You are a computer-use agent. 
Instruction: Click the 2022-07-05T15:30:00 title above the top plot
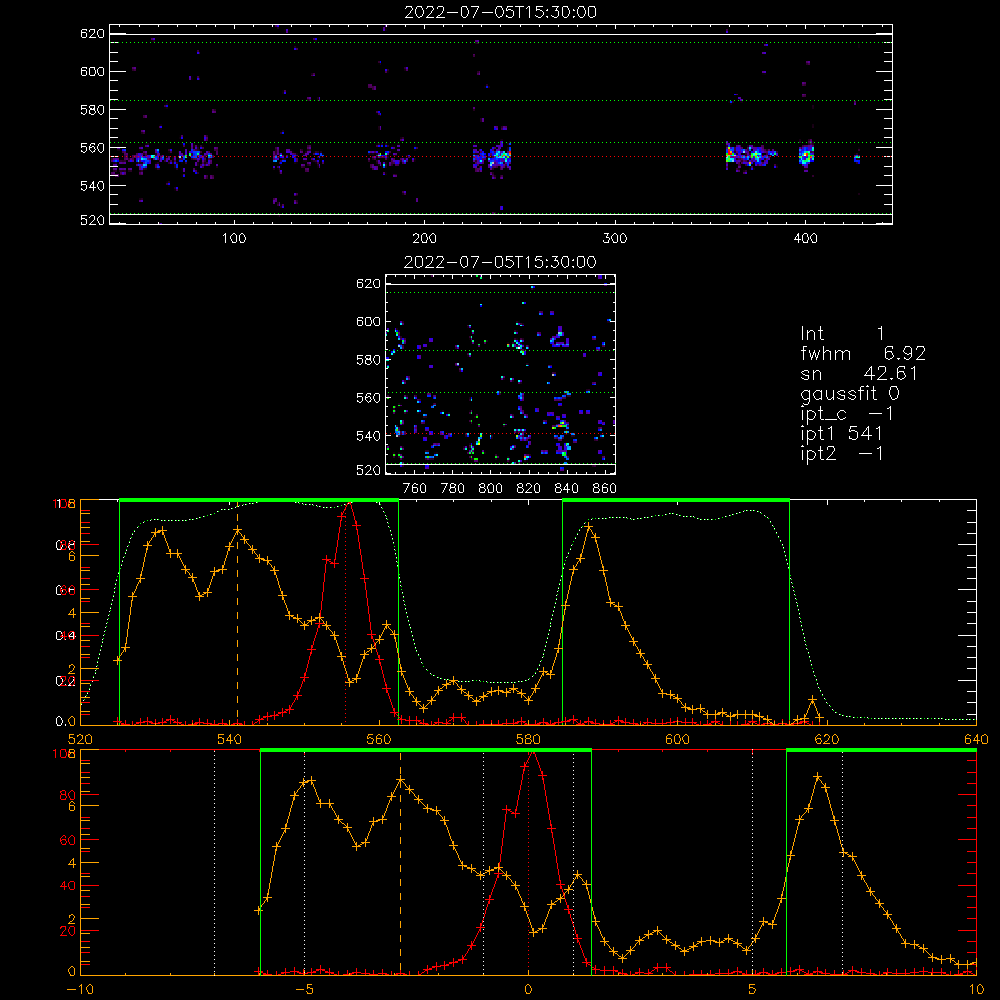[x=501, y=12]
